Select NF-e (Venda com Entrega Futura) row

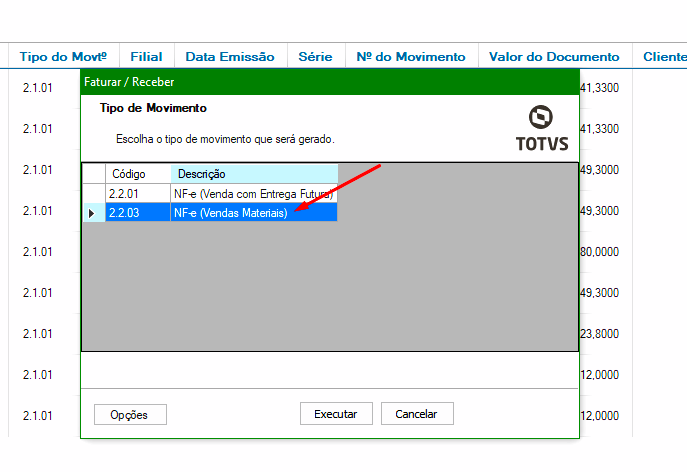point(253,194)
